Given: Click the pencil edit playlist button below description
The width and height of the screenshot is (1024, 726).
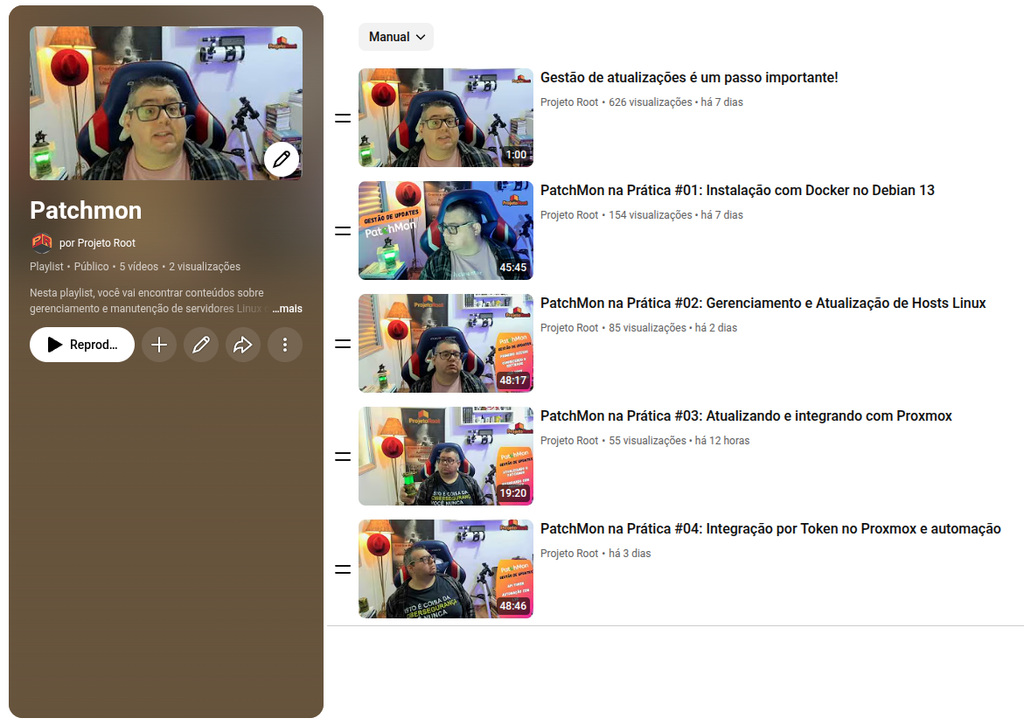Looking at the screenshot, I should [x=201, y=345].
